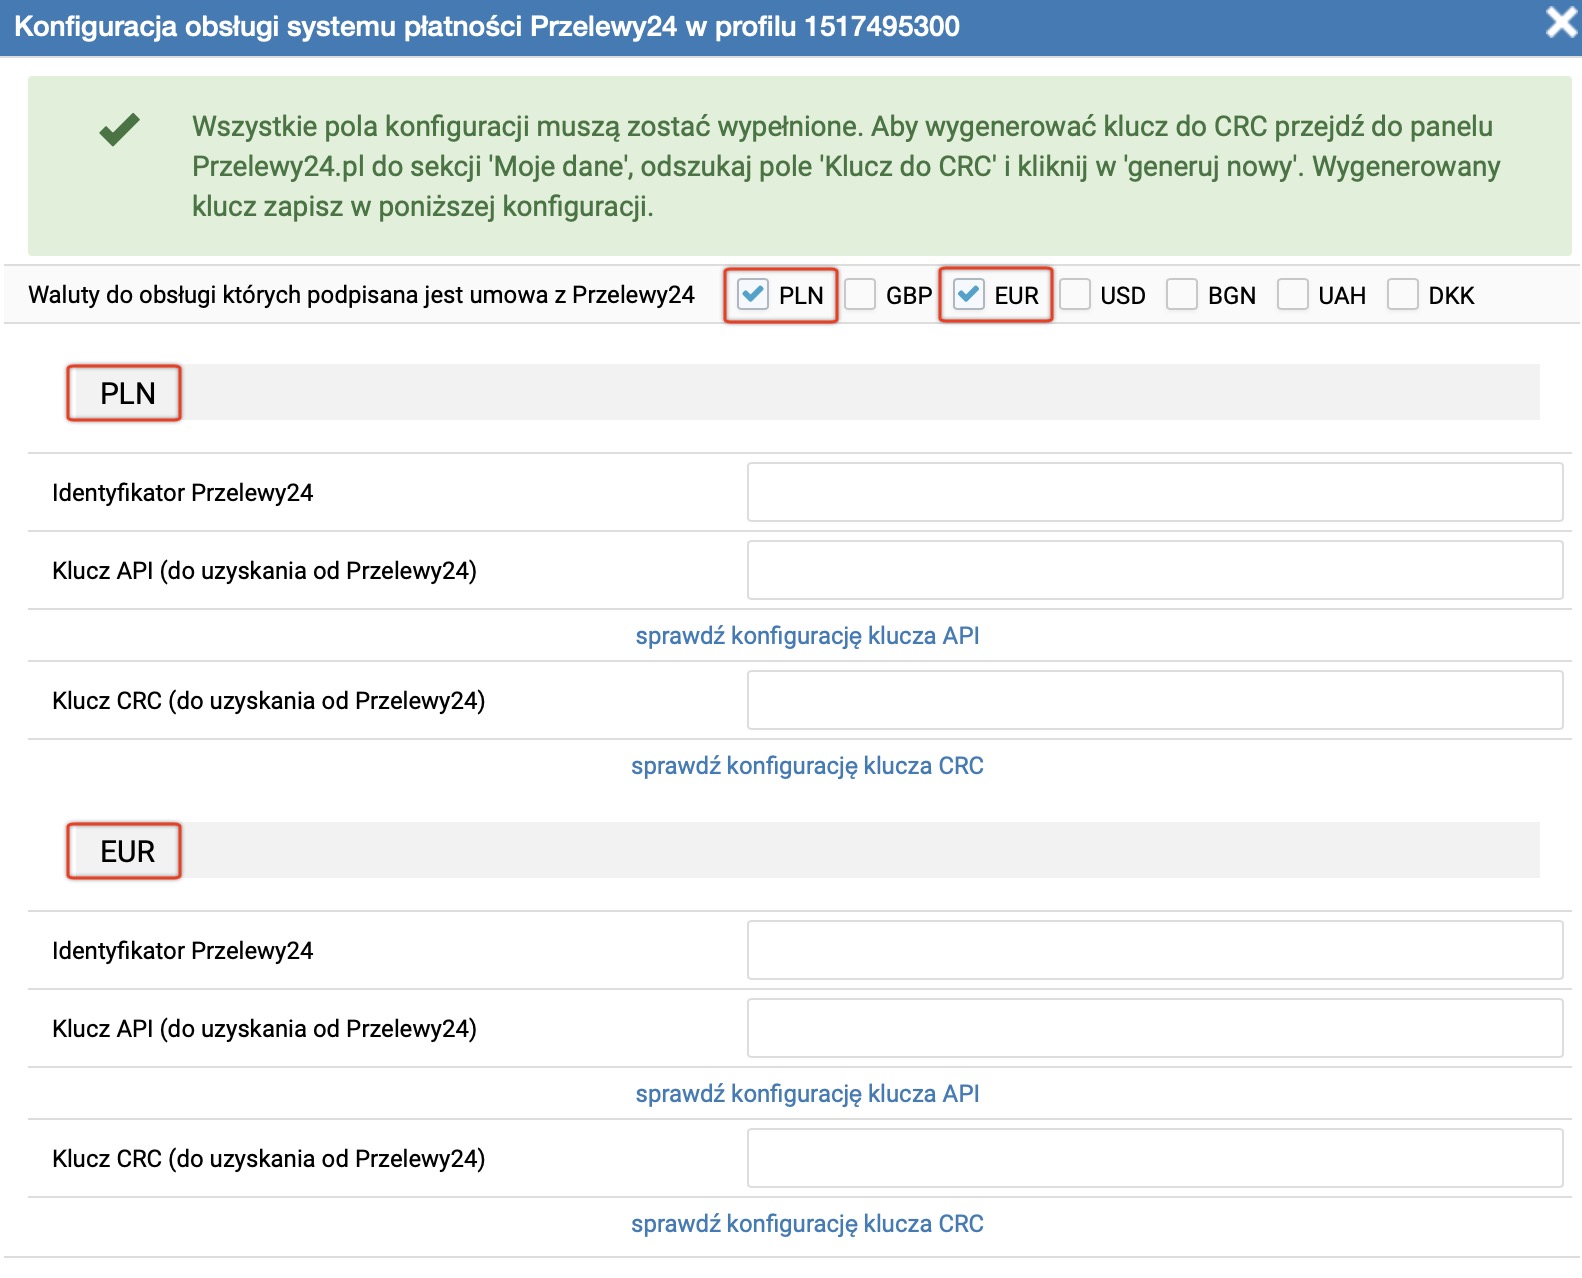
Task: Select the UAH currency checkbox
Action: (1292, 295)
